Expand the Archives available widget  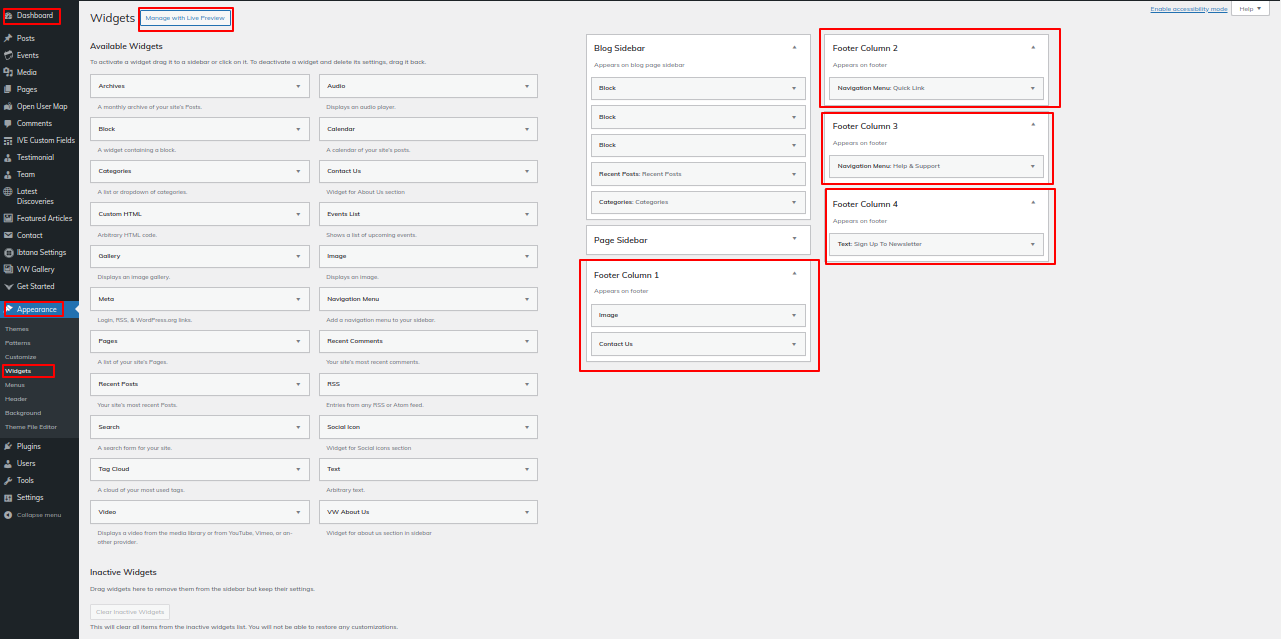[x=298, y=87]
